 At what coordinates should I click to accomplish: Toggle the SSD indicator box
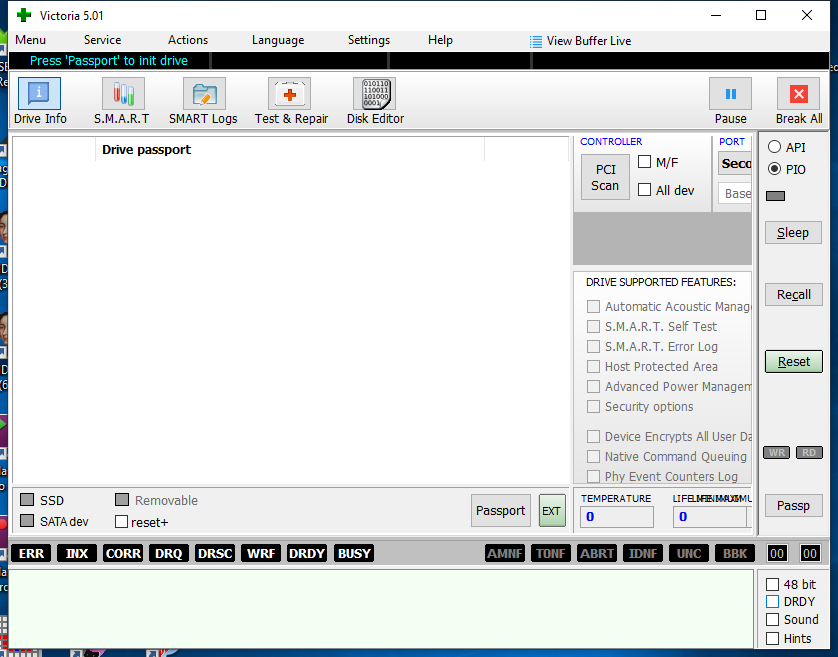click(x=27, y=500)
